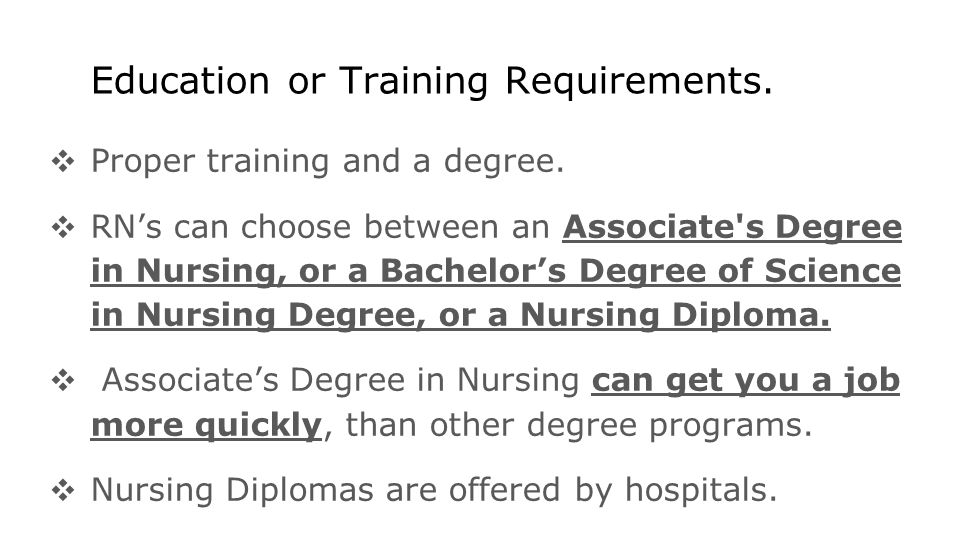Click the diamond bullet before 'Associate's Degree in Nursing'
The height and width of the screenshot is (540, 960).
click(63, 381)
